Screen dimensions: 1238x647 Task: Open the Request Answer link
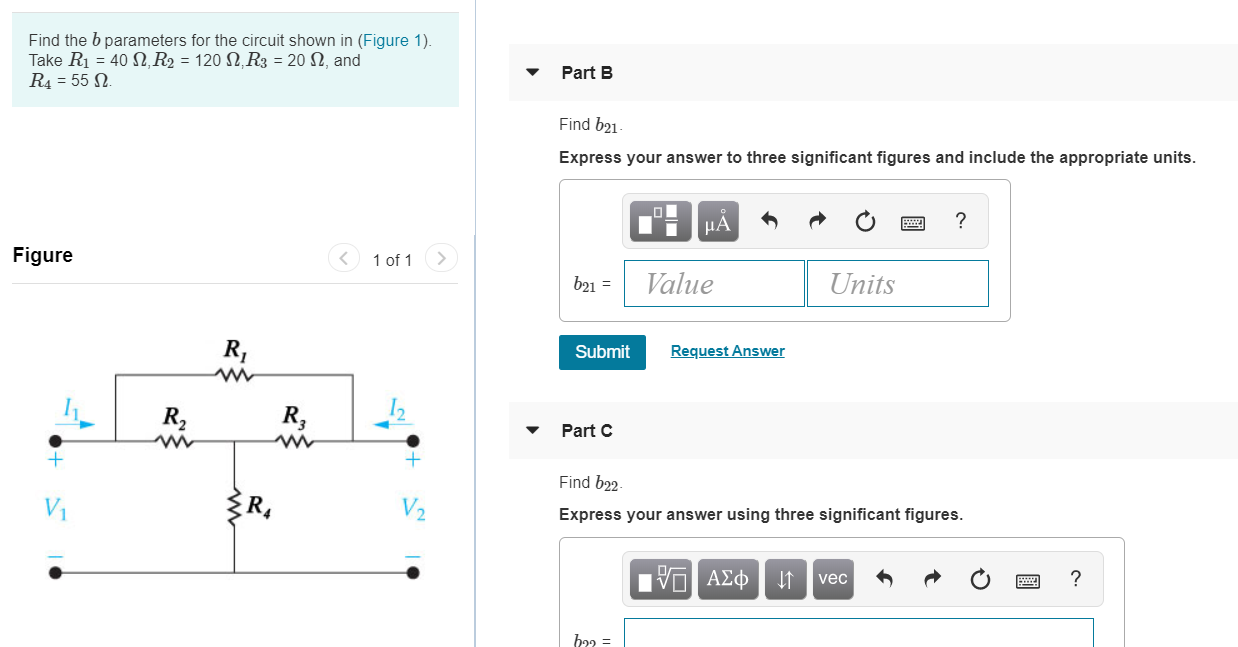click(x=727, y=350)
